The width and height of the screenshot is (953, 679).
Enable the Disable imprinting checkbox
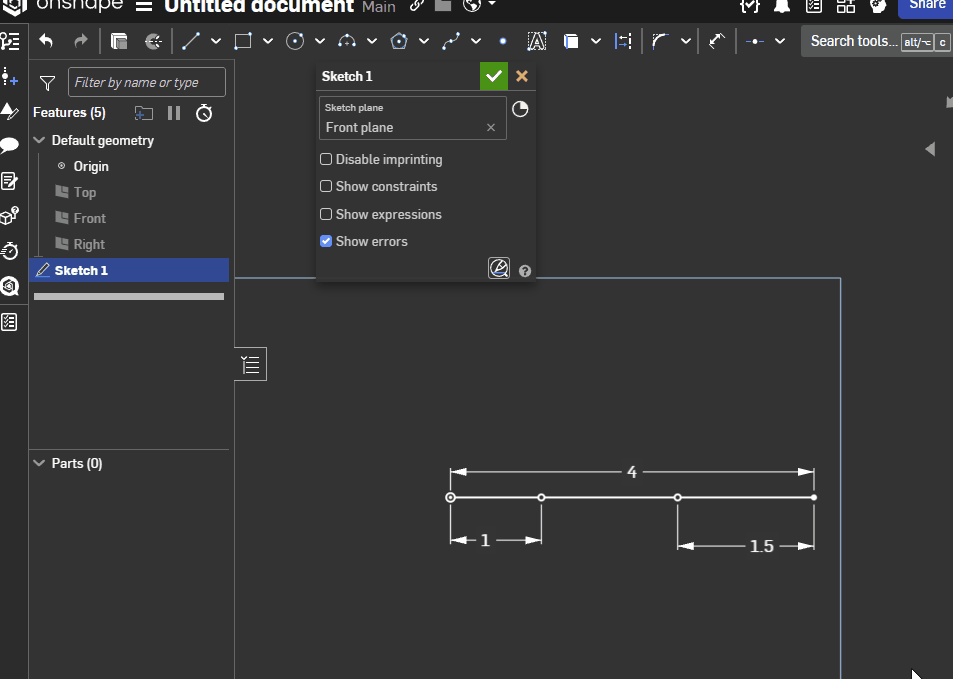click(326, 159)
